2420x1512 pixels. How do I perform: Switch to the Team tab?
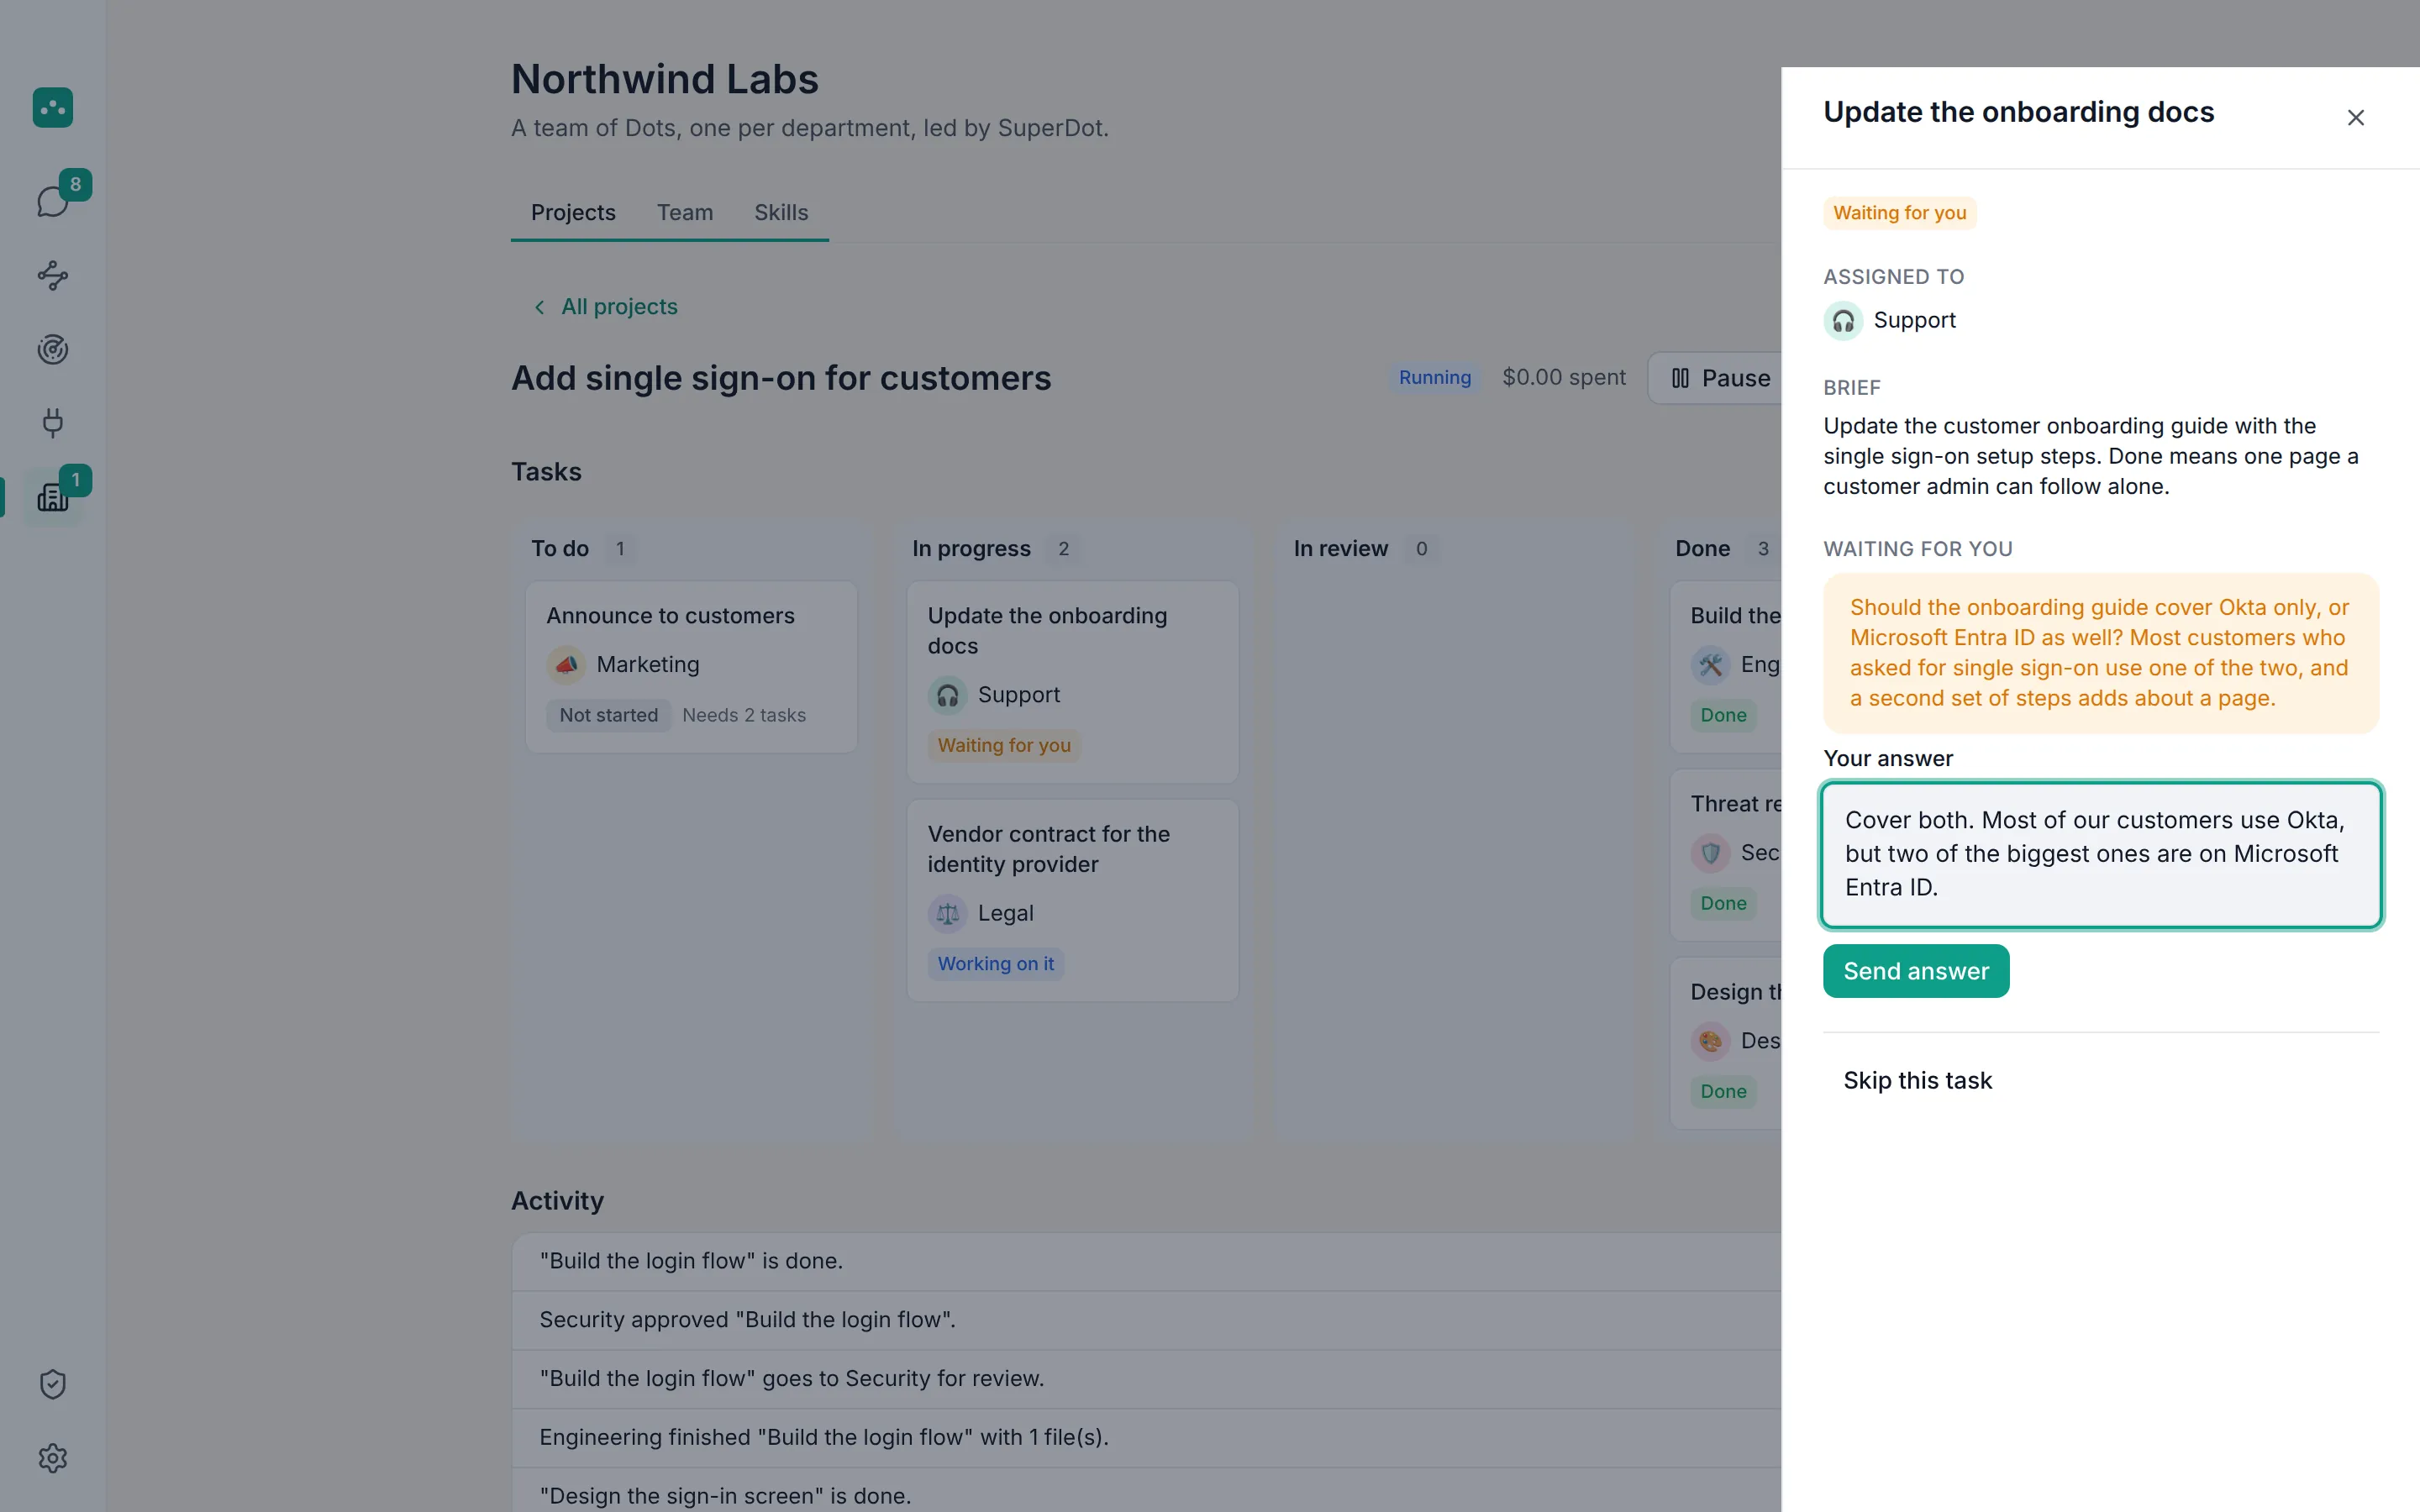685,213
